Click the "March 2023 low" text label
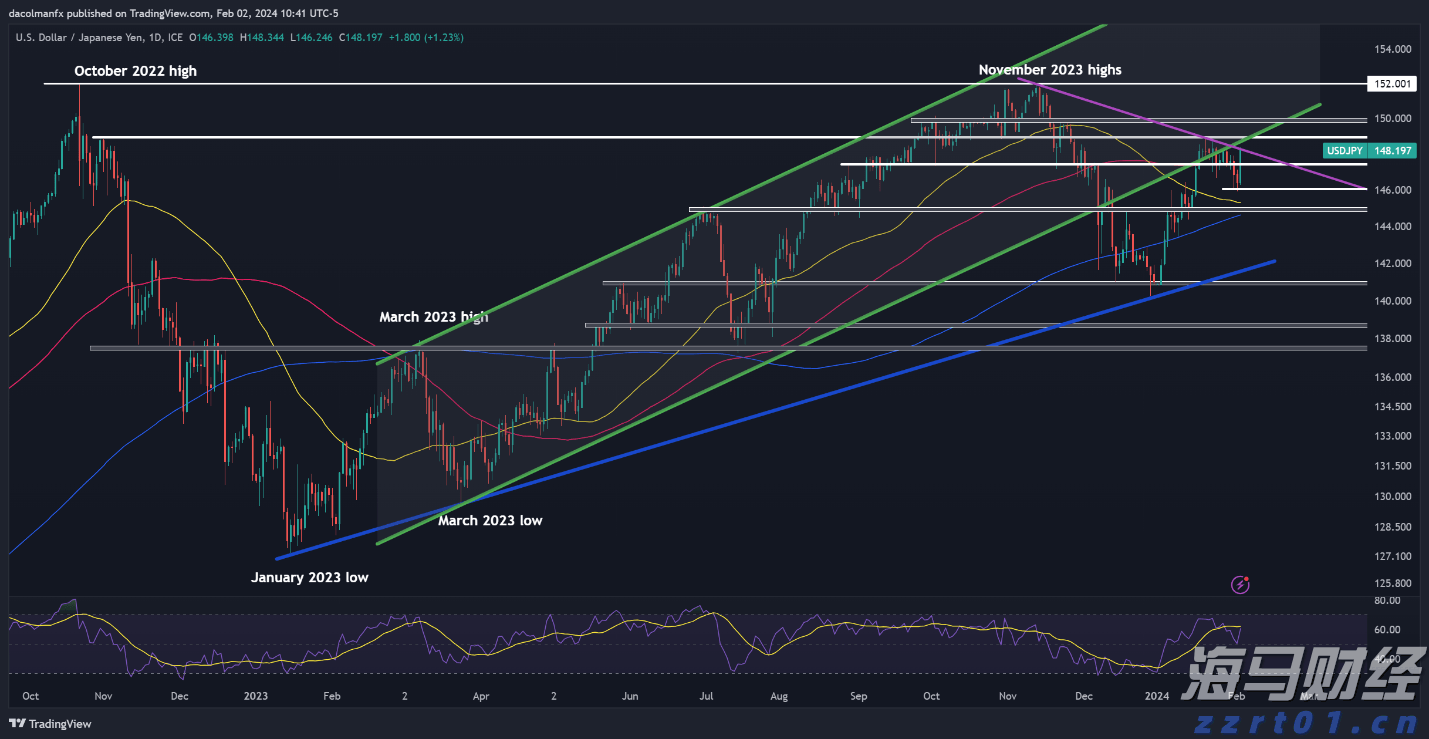This screenshot has width=1429, height=739. tap(490, 520)
